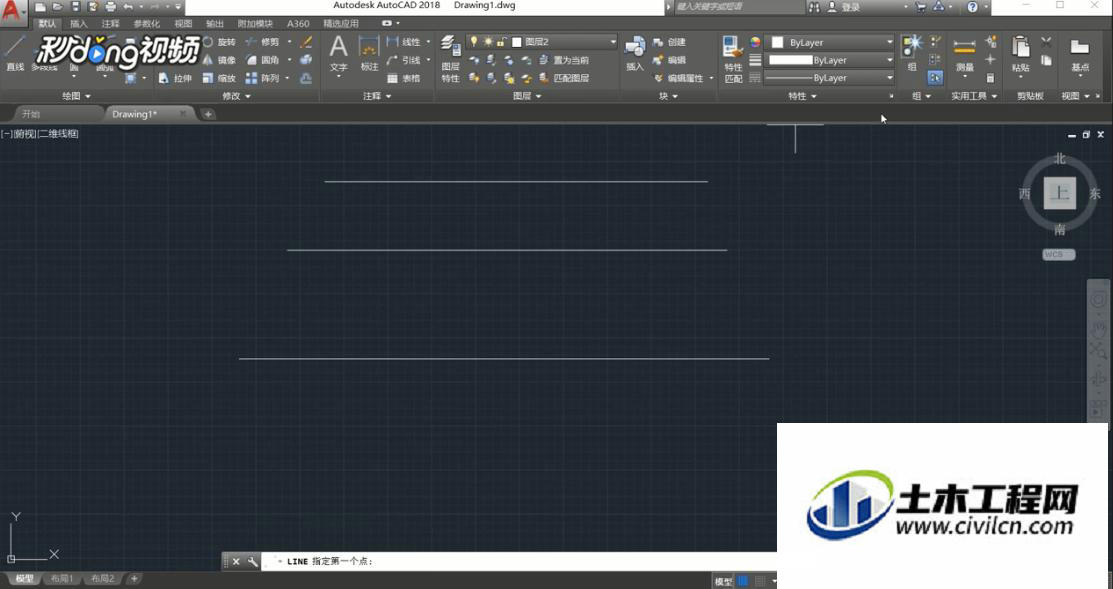The height and width of the screenshot is (589, 1113).
Task: Toggle the layer lightbulb on/off icon
Action: (x=474, y=43)
